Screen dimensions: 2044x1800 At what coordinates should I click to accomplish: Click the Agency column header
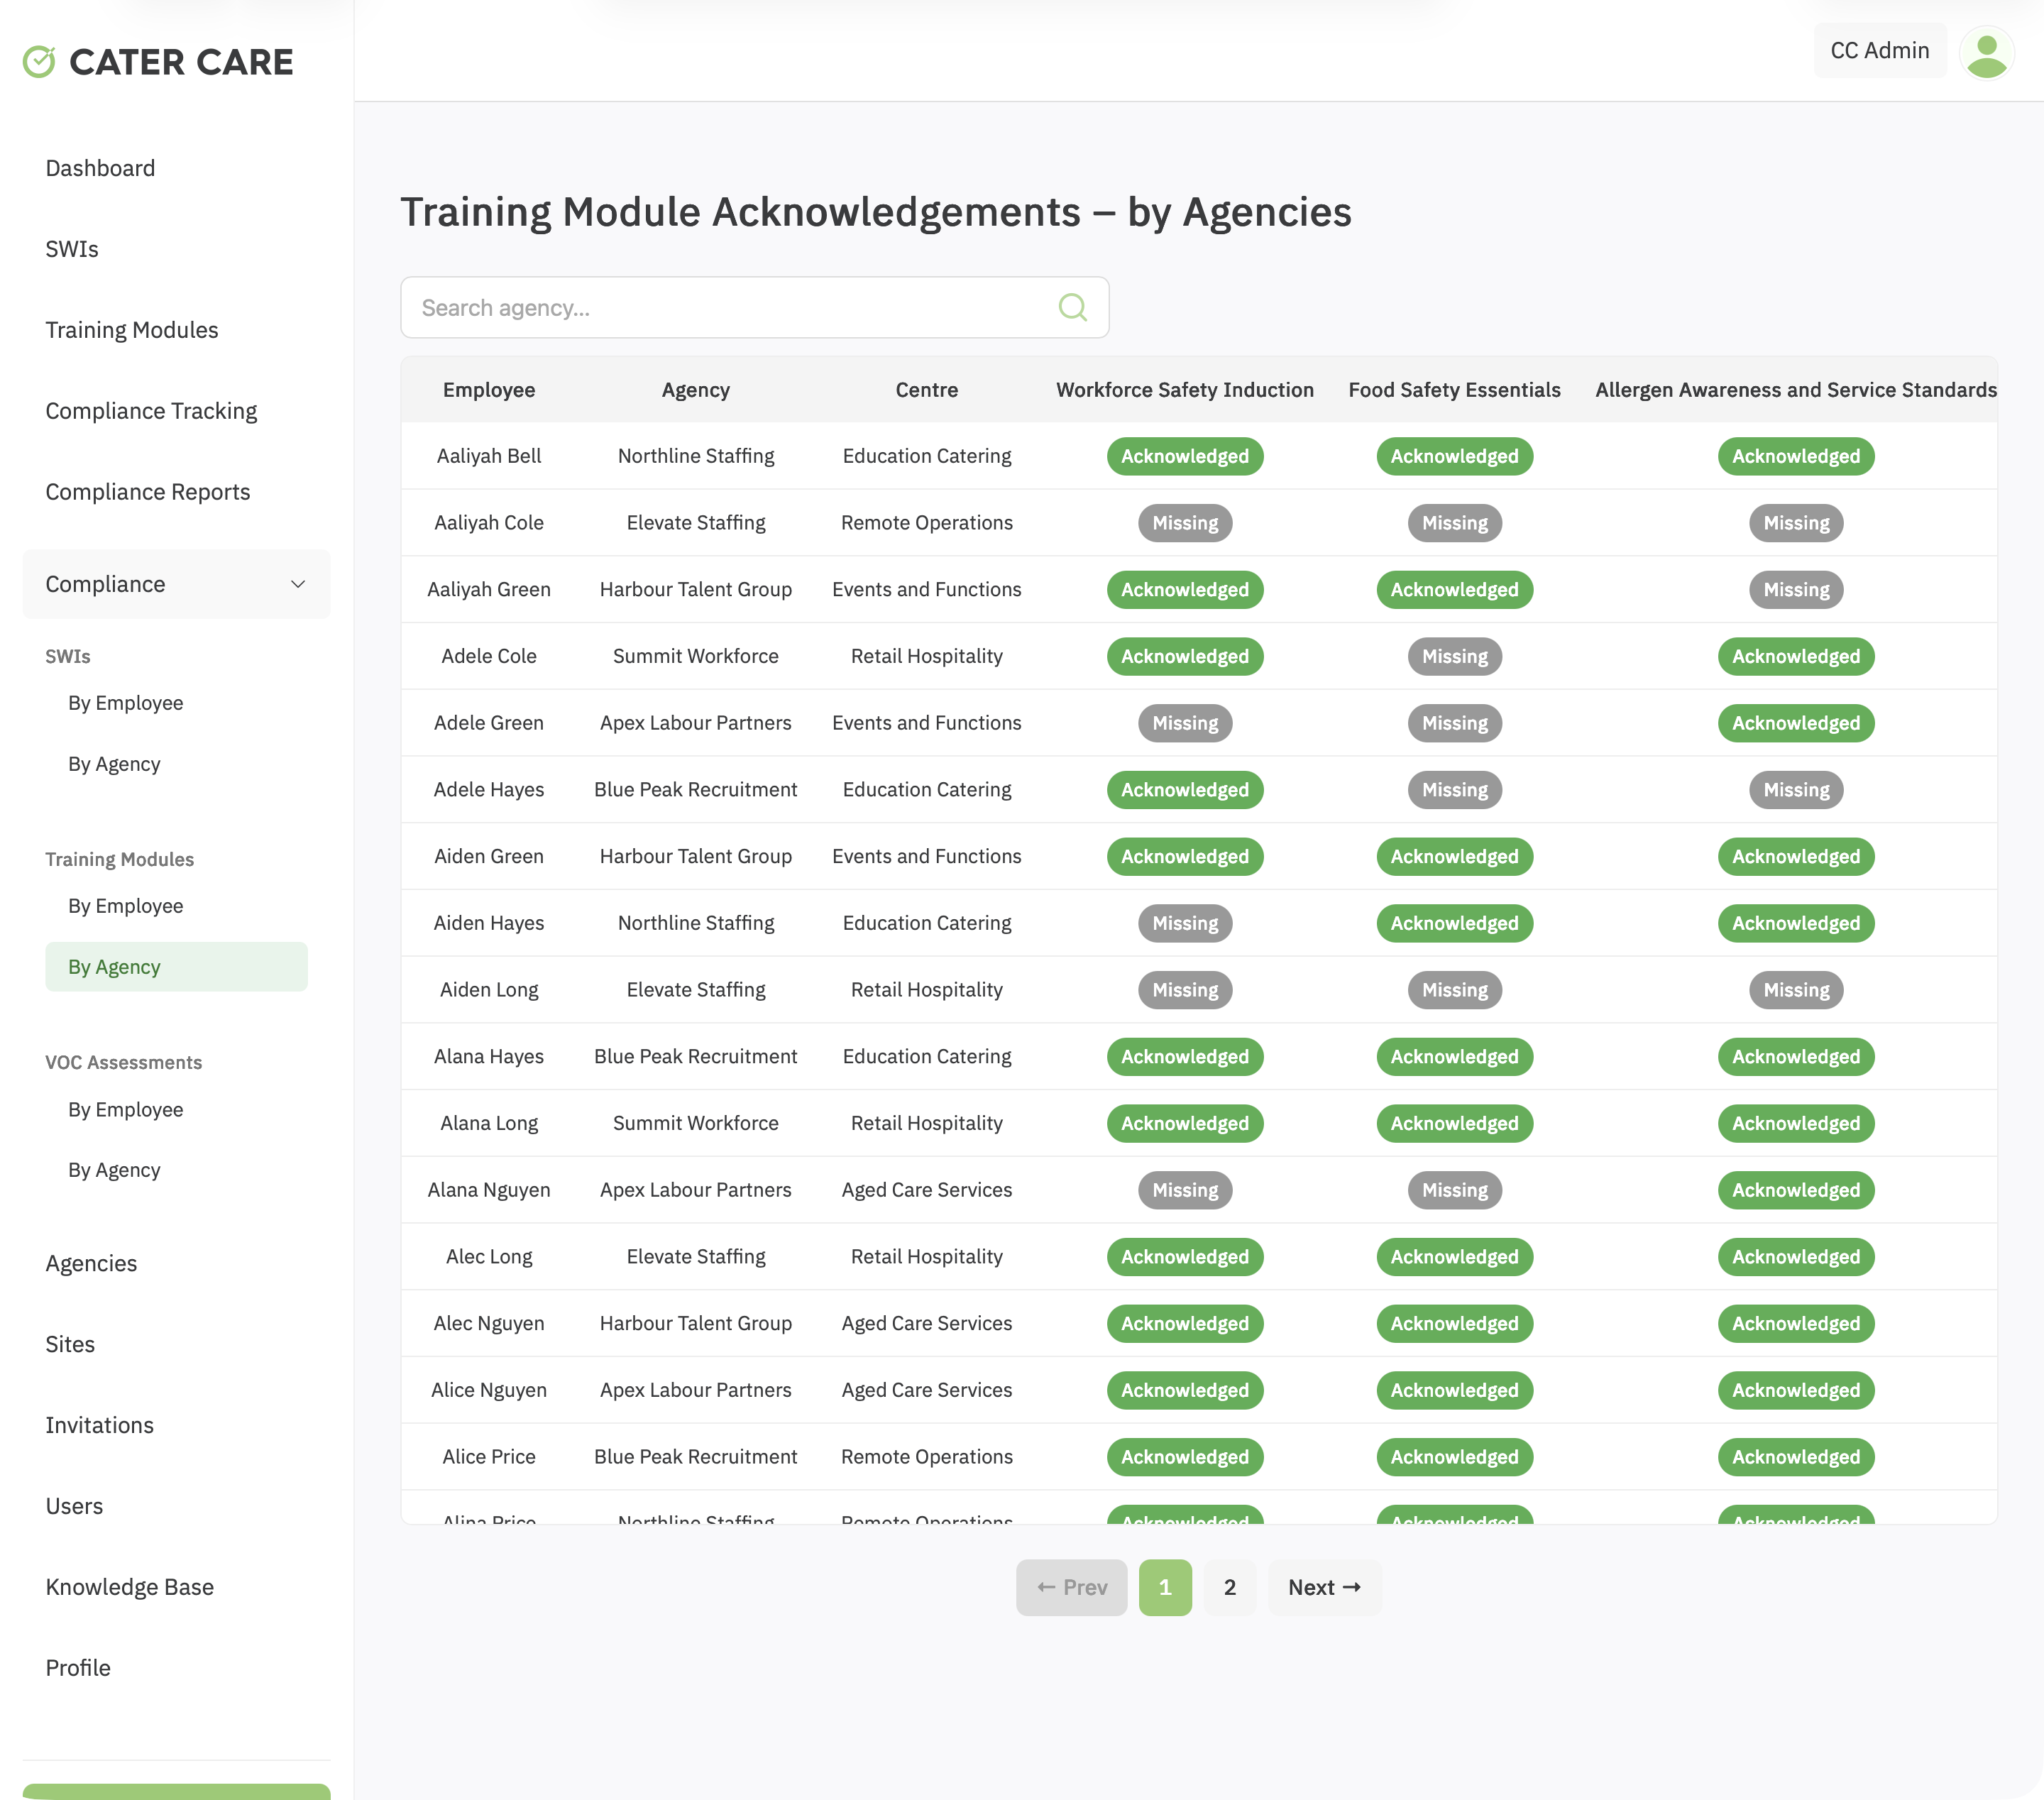pos(696,390)
